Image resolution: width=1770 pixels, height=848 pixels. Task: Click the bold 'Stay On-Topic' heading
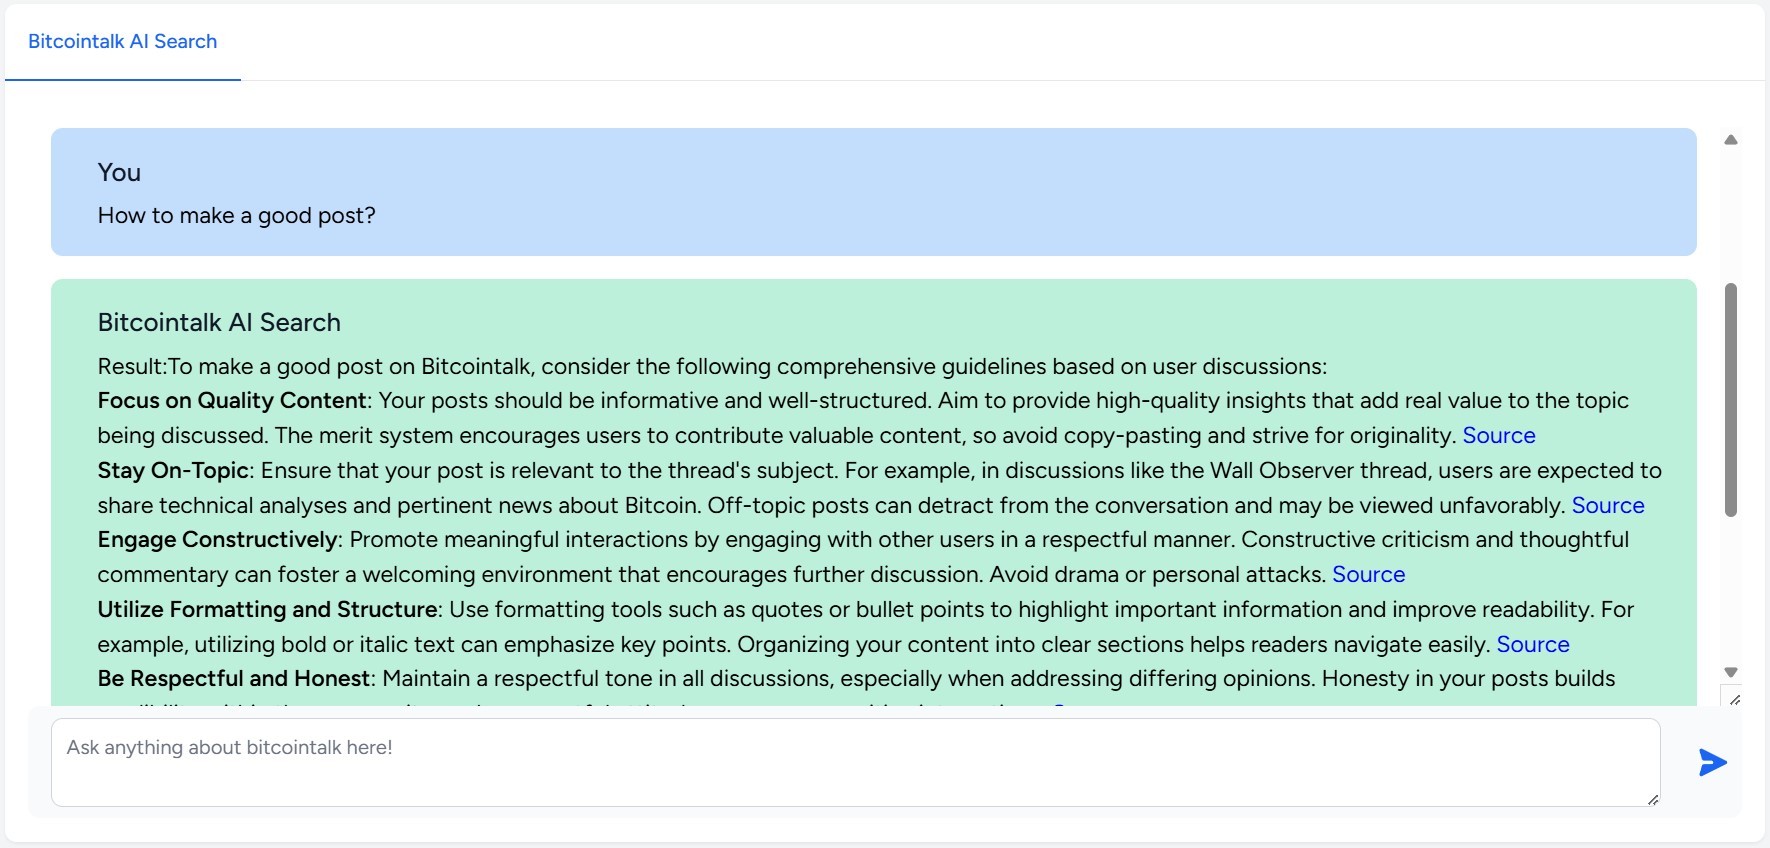(x=173, y=470)
